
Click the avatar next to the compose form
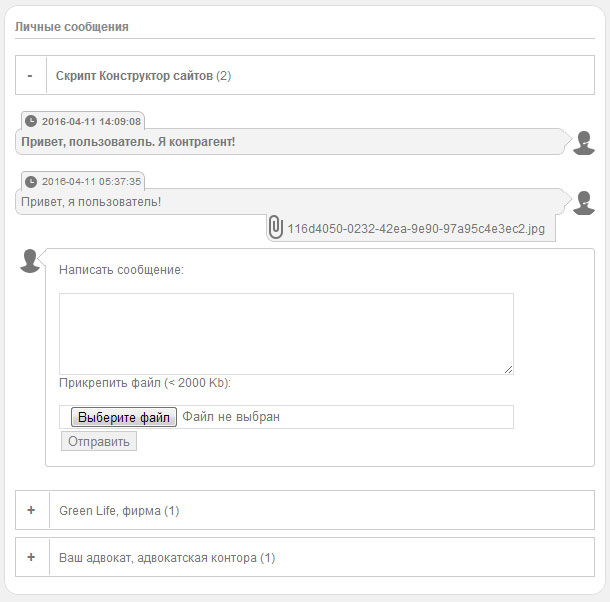coord(31,260)
